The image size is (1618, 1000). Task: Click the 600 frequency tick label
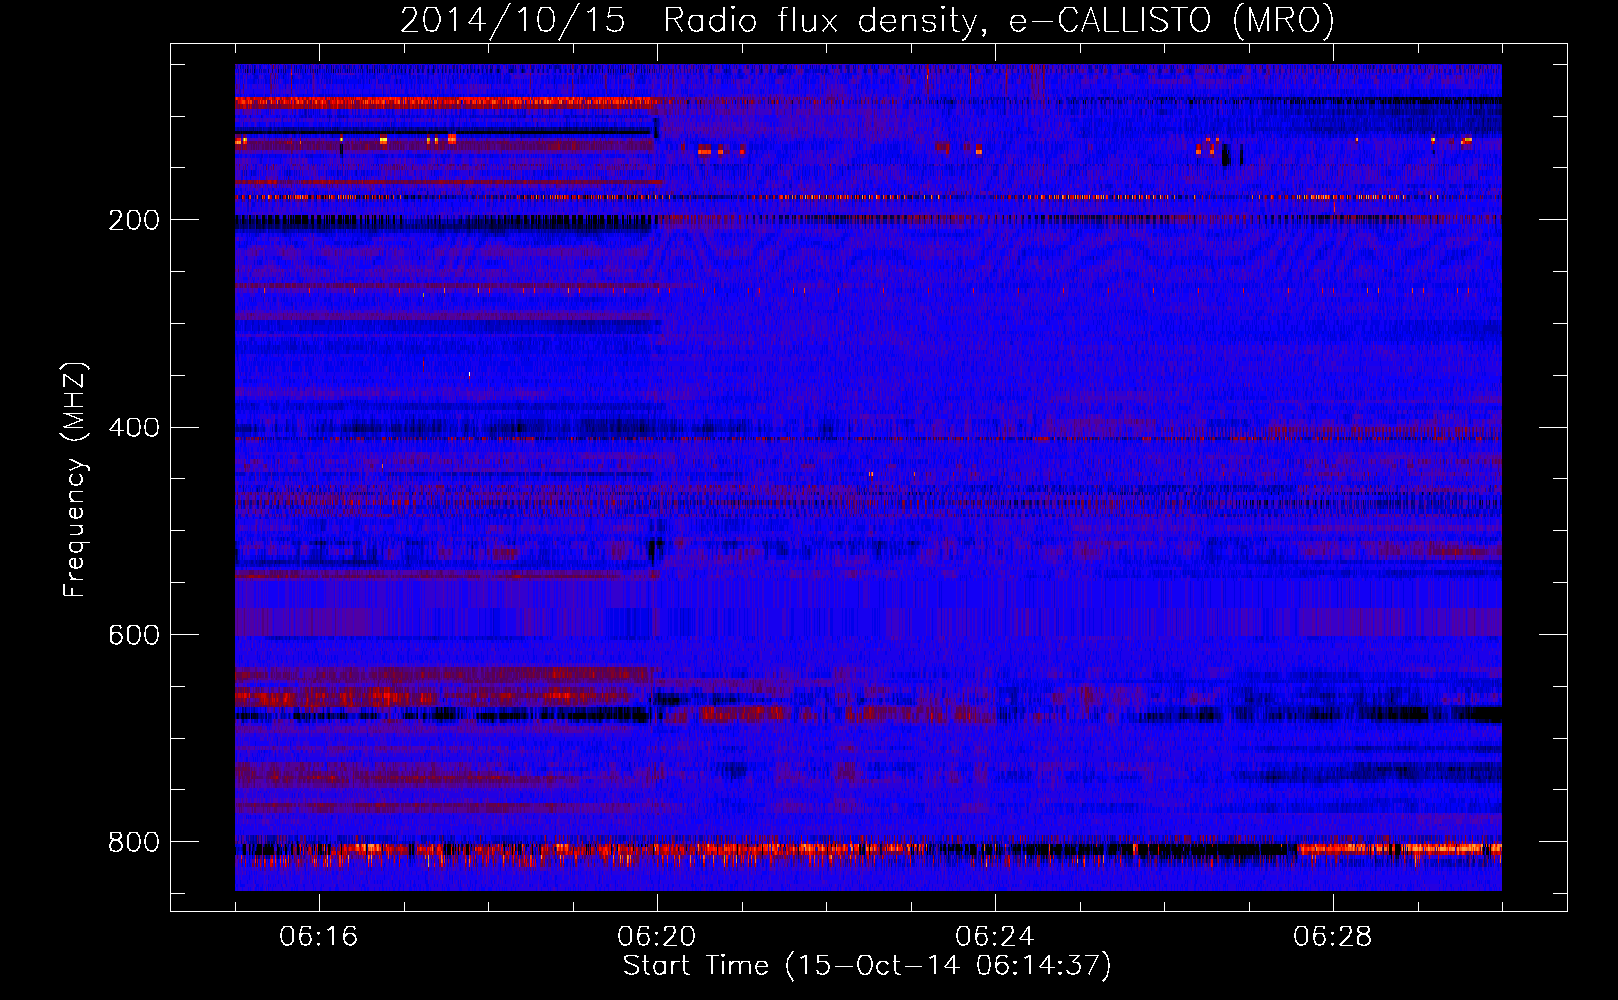click(134, 635)
